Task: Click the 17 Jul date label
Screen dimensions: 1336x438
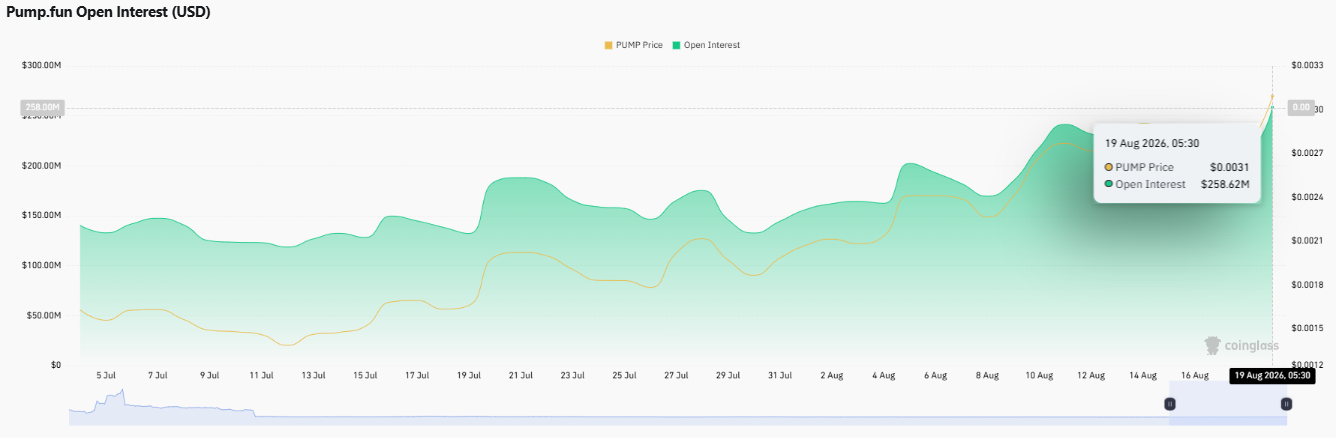Action: [417, 376]
